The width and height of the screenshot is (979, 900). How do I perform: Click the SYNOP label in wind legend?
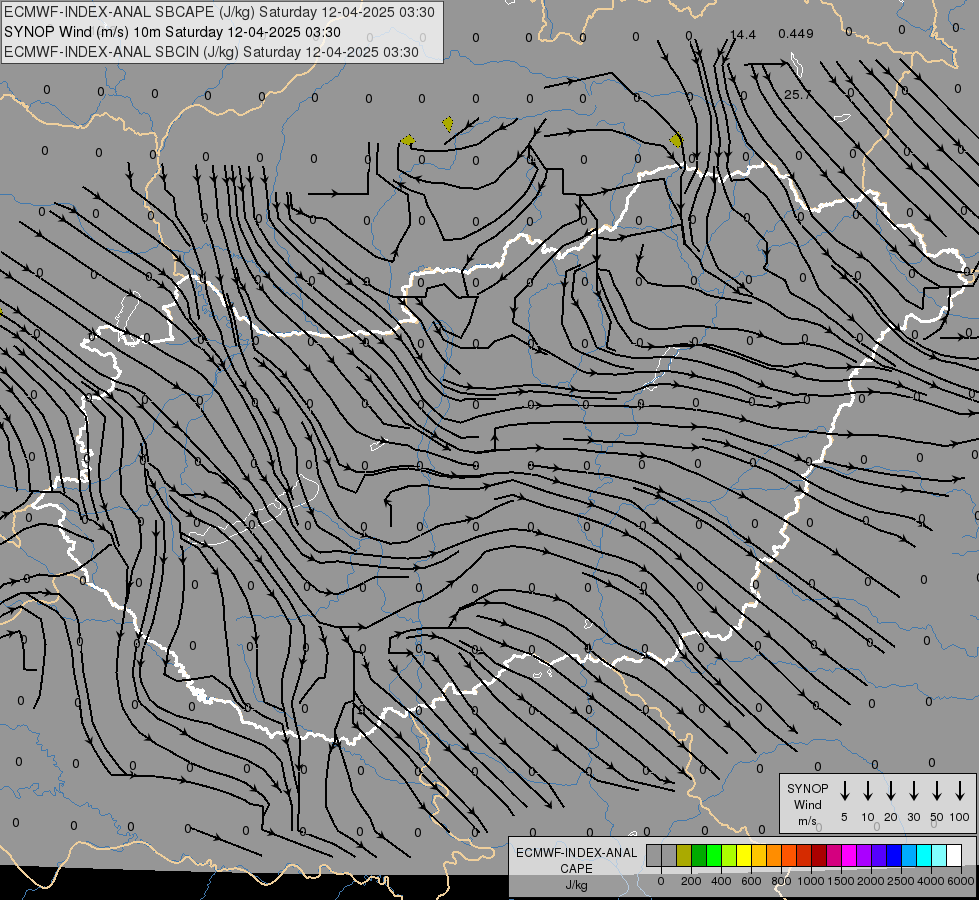pos(807,788)
